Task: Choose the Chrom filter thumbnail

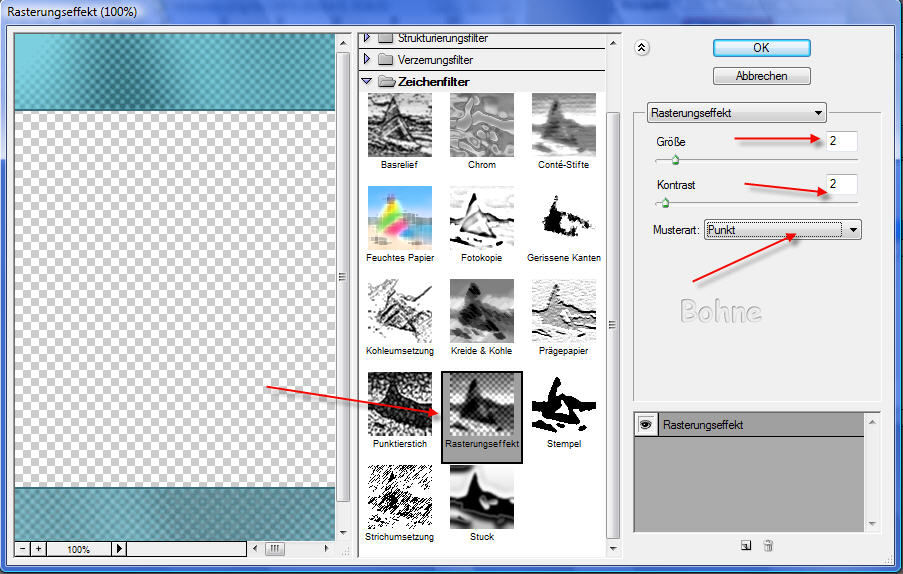Action: click(481, 125)
